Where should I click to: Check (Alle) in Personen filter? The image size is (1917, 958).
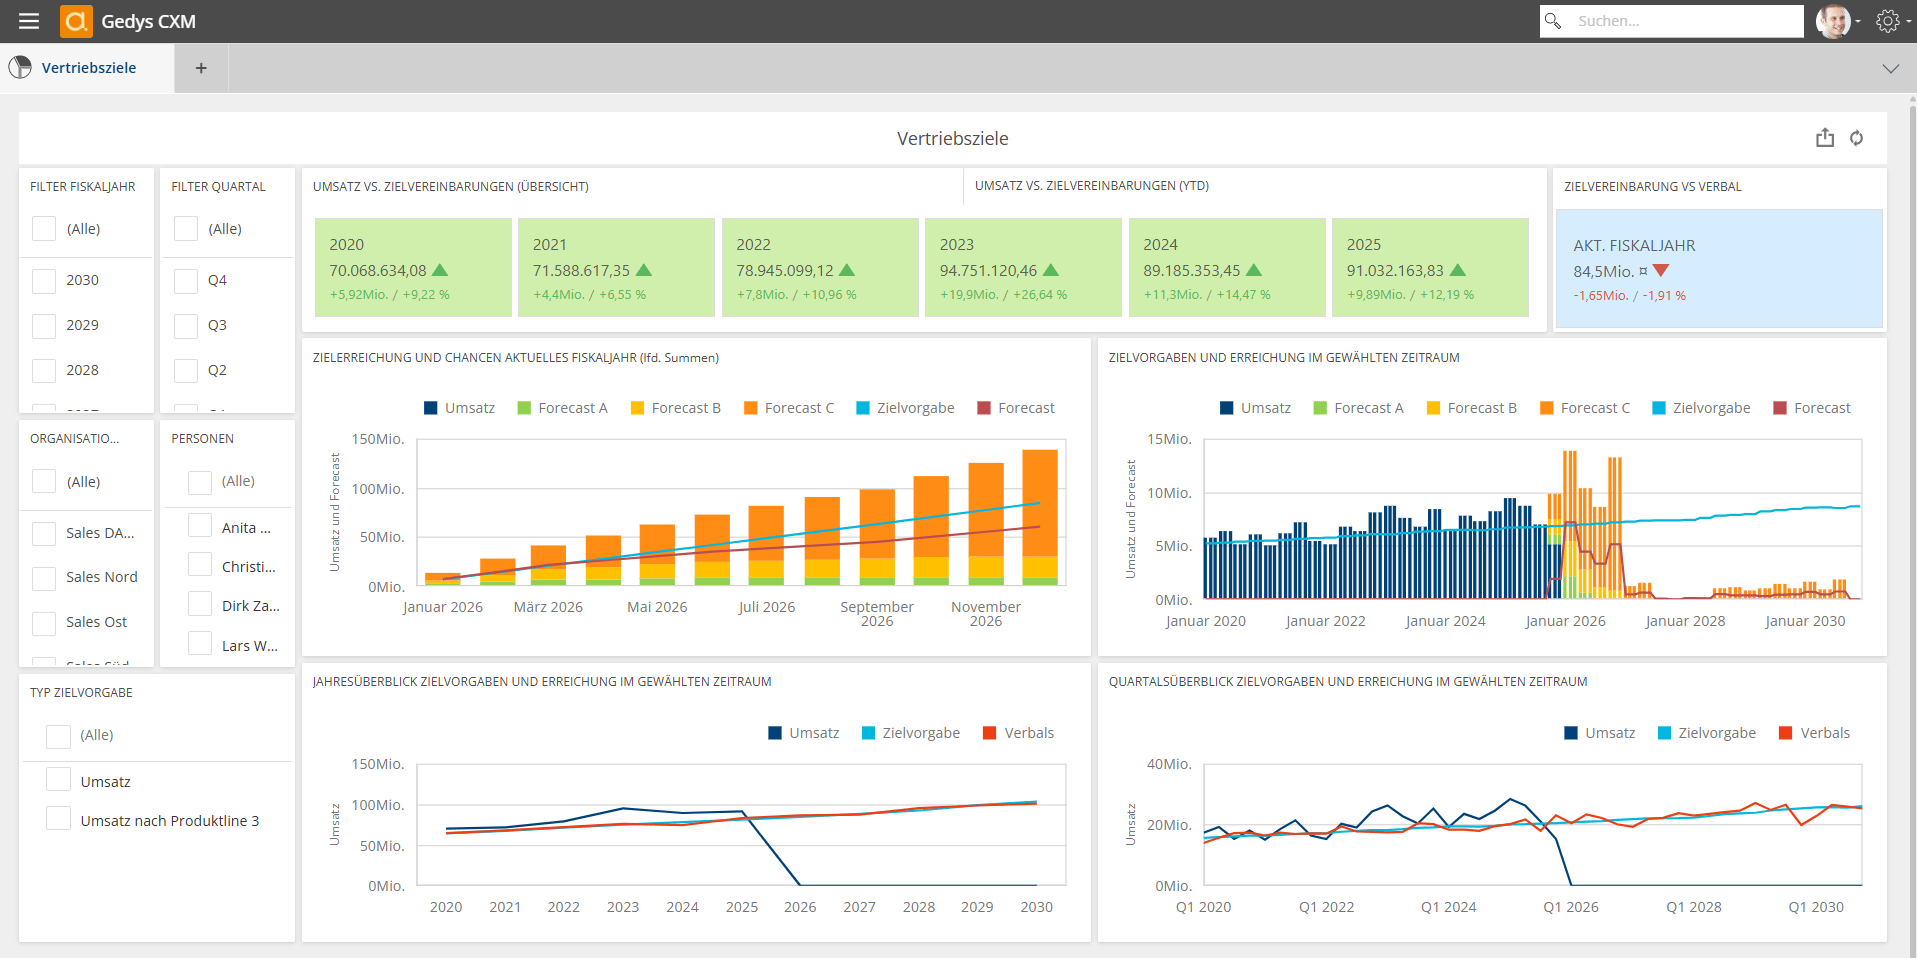(200, 483)
